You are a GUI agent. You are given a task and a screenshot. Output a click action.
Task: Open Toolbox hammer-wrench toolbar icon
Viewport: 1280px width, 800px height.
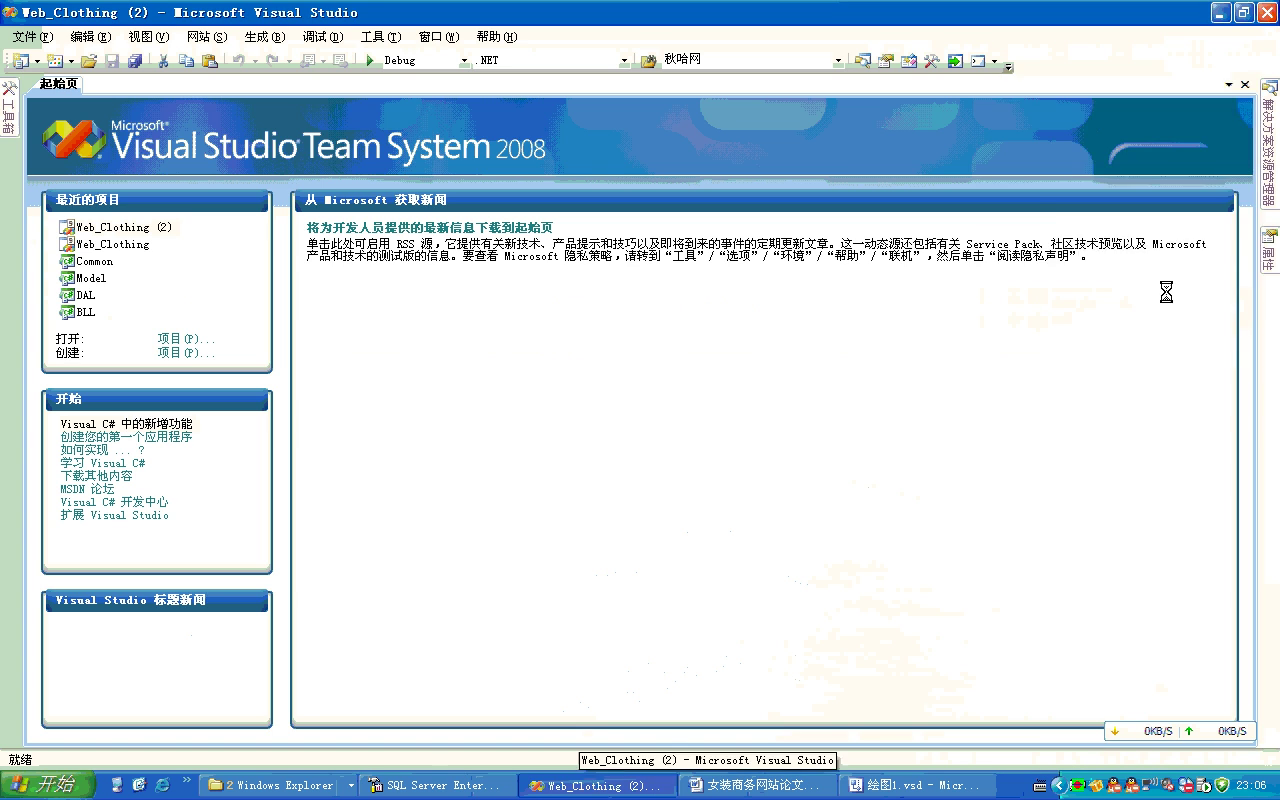(931, 61)
